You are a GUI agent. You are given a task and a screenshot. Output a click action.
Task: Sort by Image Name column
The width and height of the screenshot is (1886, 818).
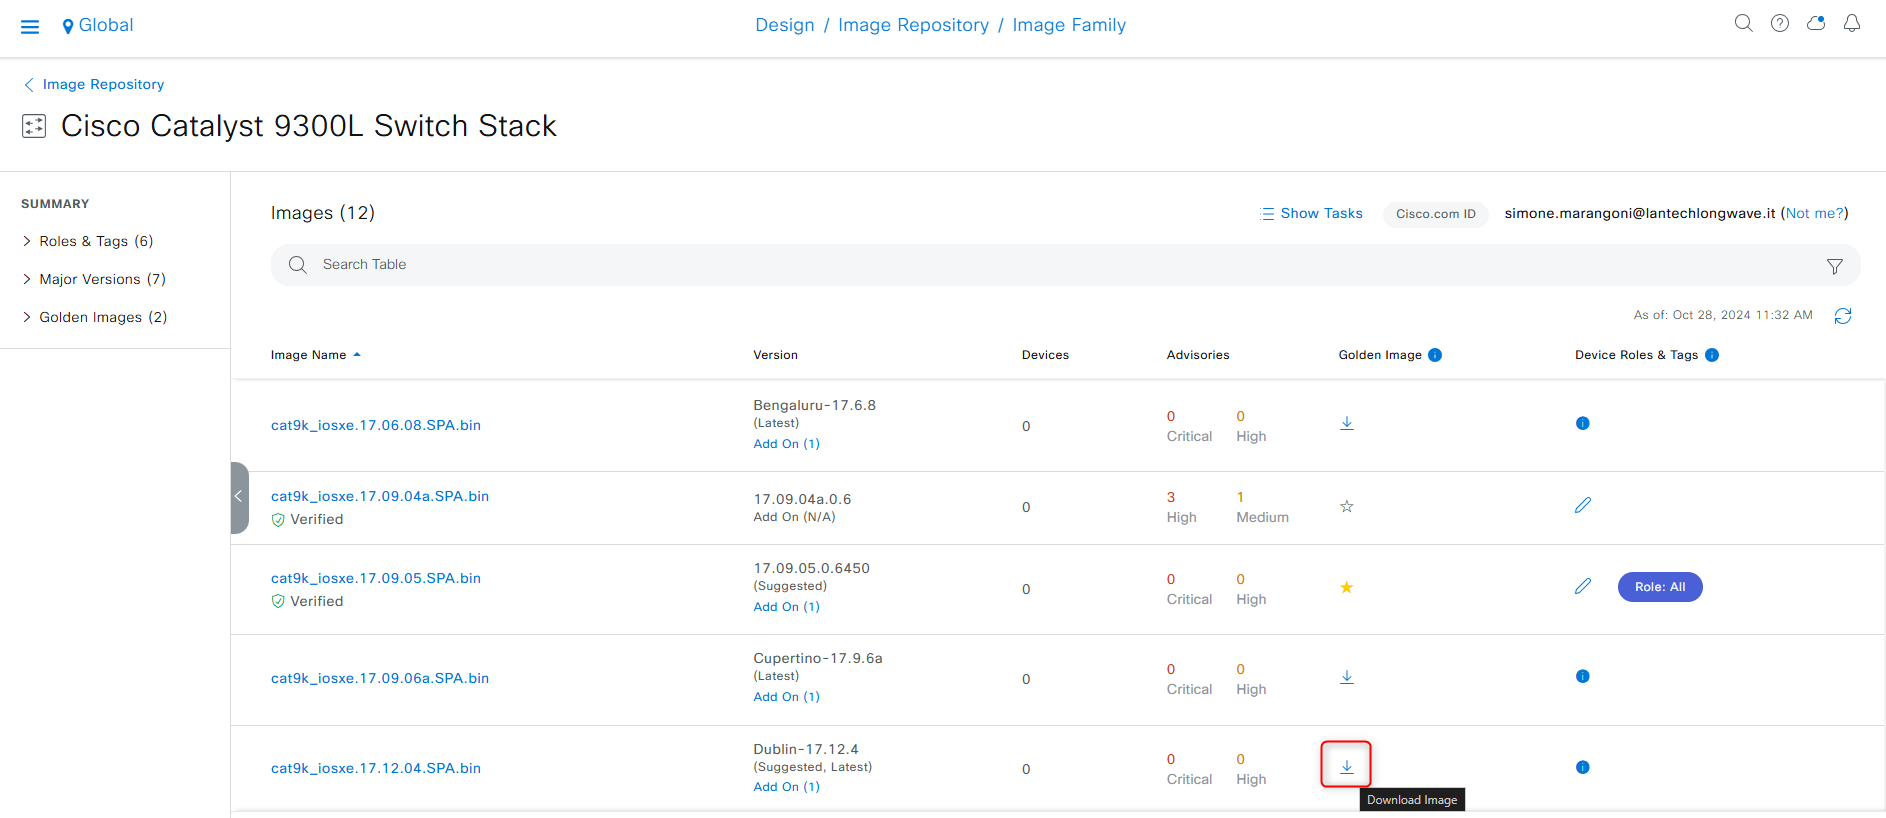point(315,355)
